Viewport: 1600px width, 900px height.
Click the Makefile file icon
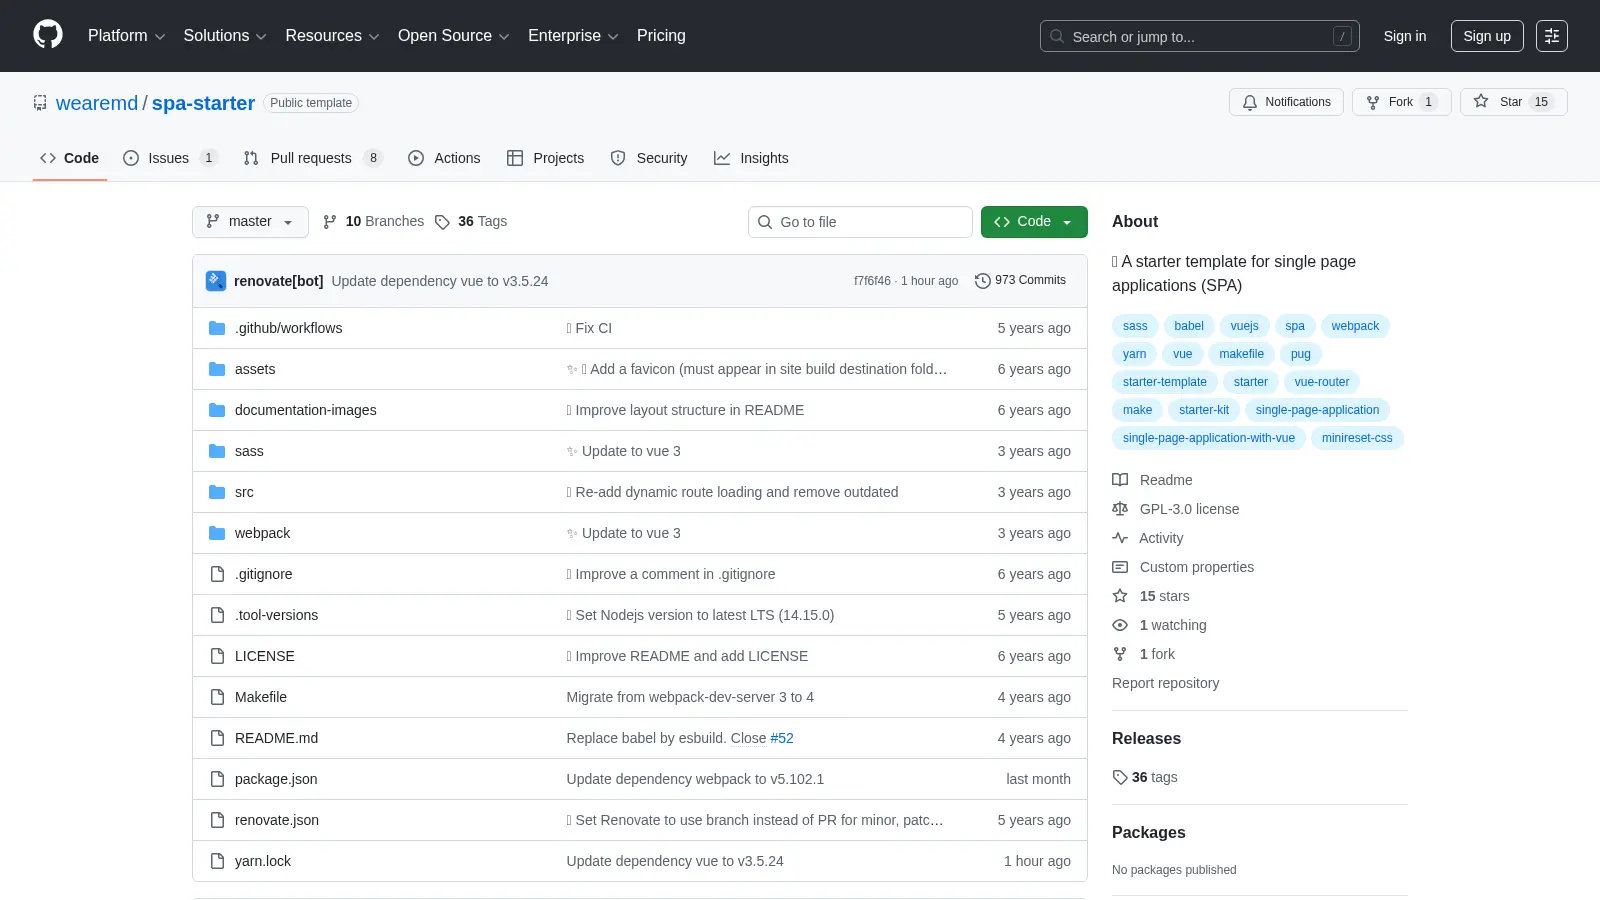[217, 697]
